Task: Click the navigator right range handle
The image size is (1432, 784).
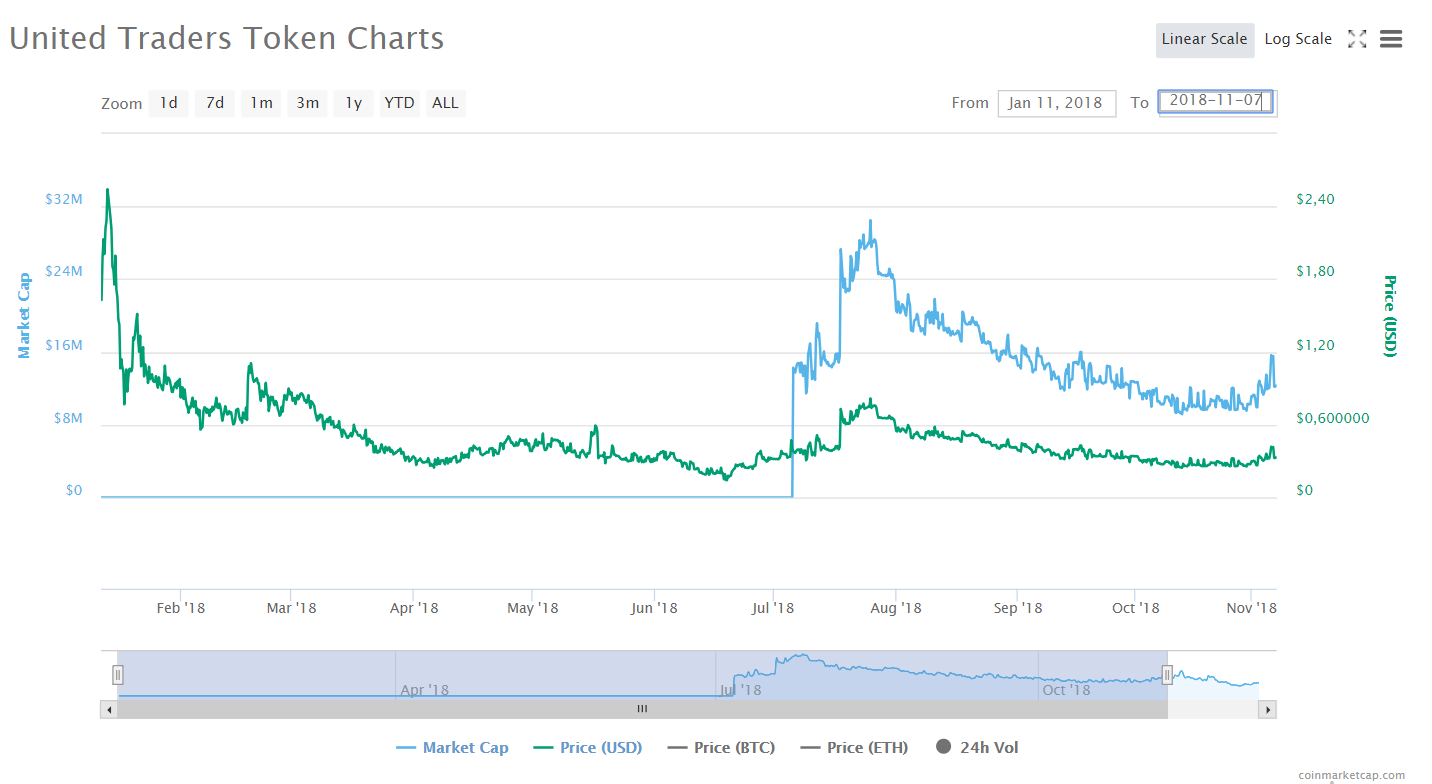Action: click(x=1167, y=675)
